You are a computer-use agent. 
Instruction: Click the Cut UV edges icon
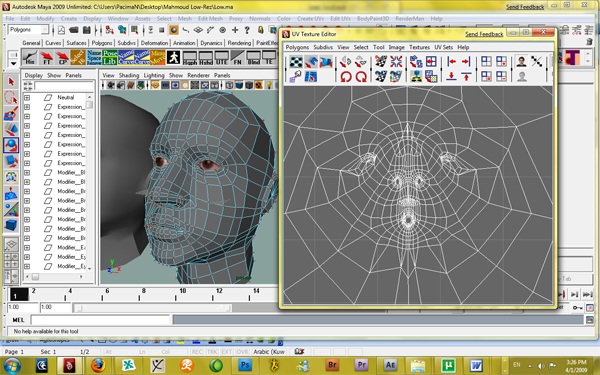click(x=381, y=62)
